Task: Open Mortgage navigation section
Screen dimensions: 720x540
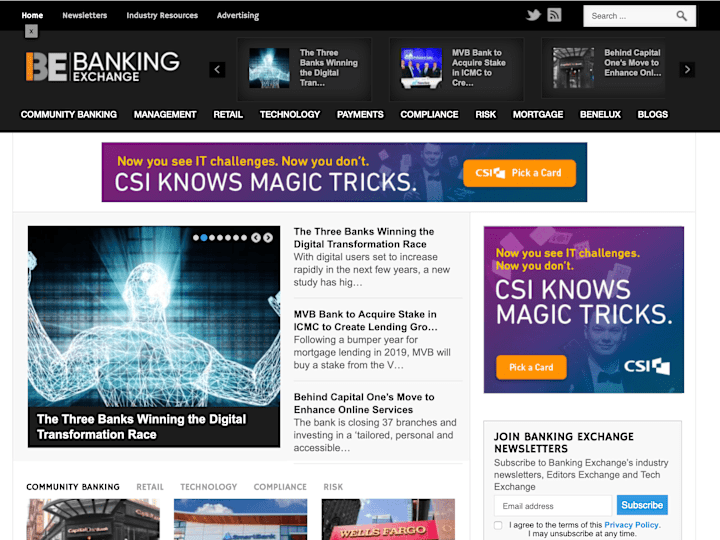Action: click(538, 114)
